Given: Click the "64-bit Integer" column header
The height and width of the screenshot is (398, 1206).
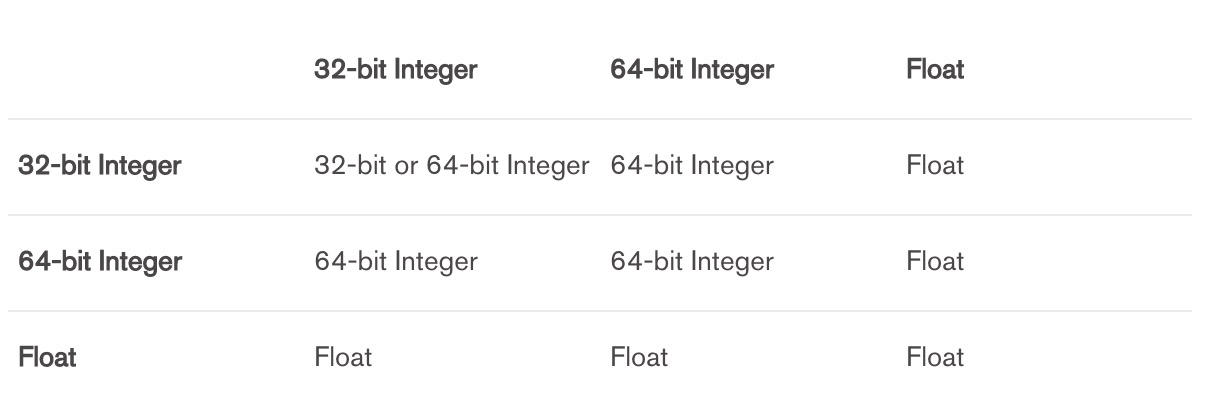Looking at the screenshot, I should pos(692,71).
